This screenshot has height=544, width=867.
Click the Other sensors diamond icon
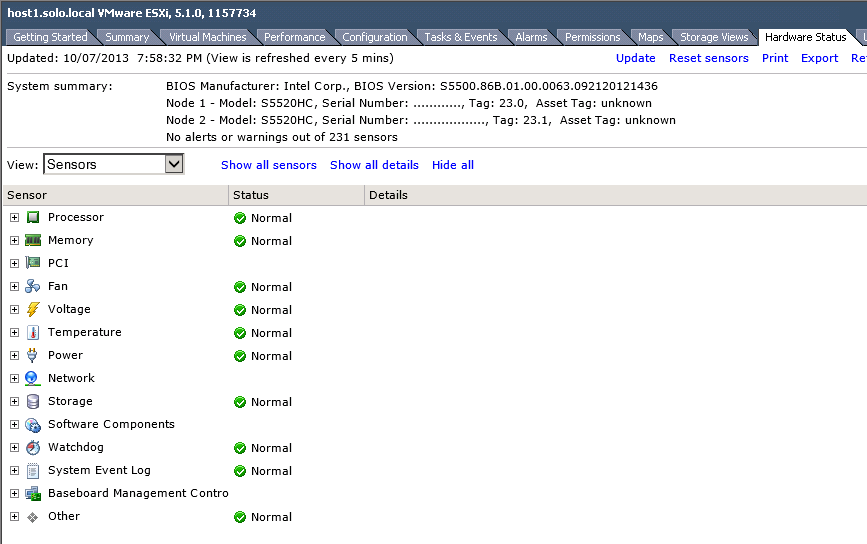(33, 517)
